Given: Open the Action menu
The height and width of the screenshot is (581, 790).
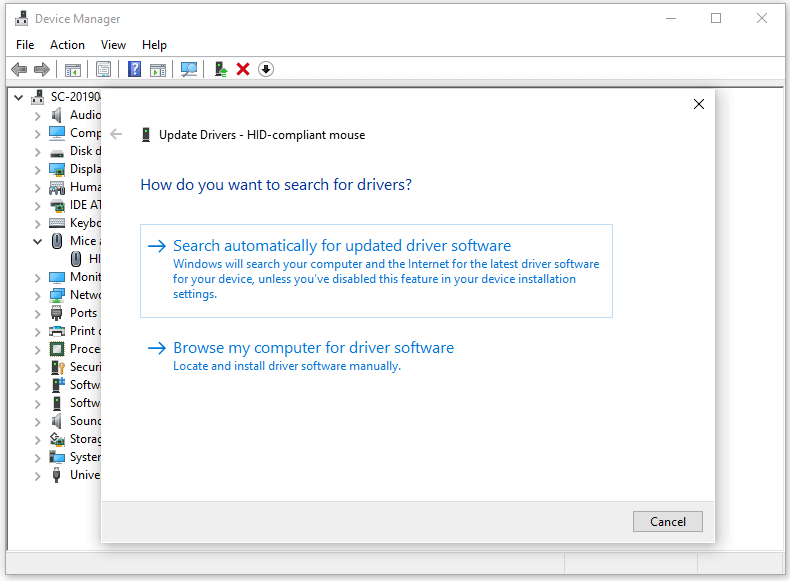Looking at the screenshot, I should 67,45.
